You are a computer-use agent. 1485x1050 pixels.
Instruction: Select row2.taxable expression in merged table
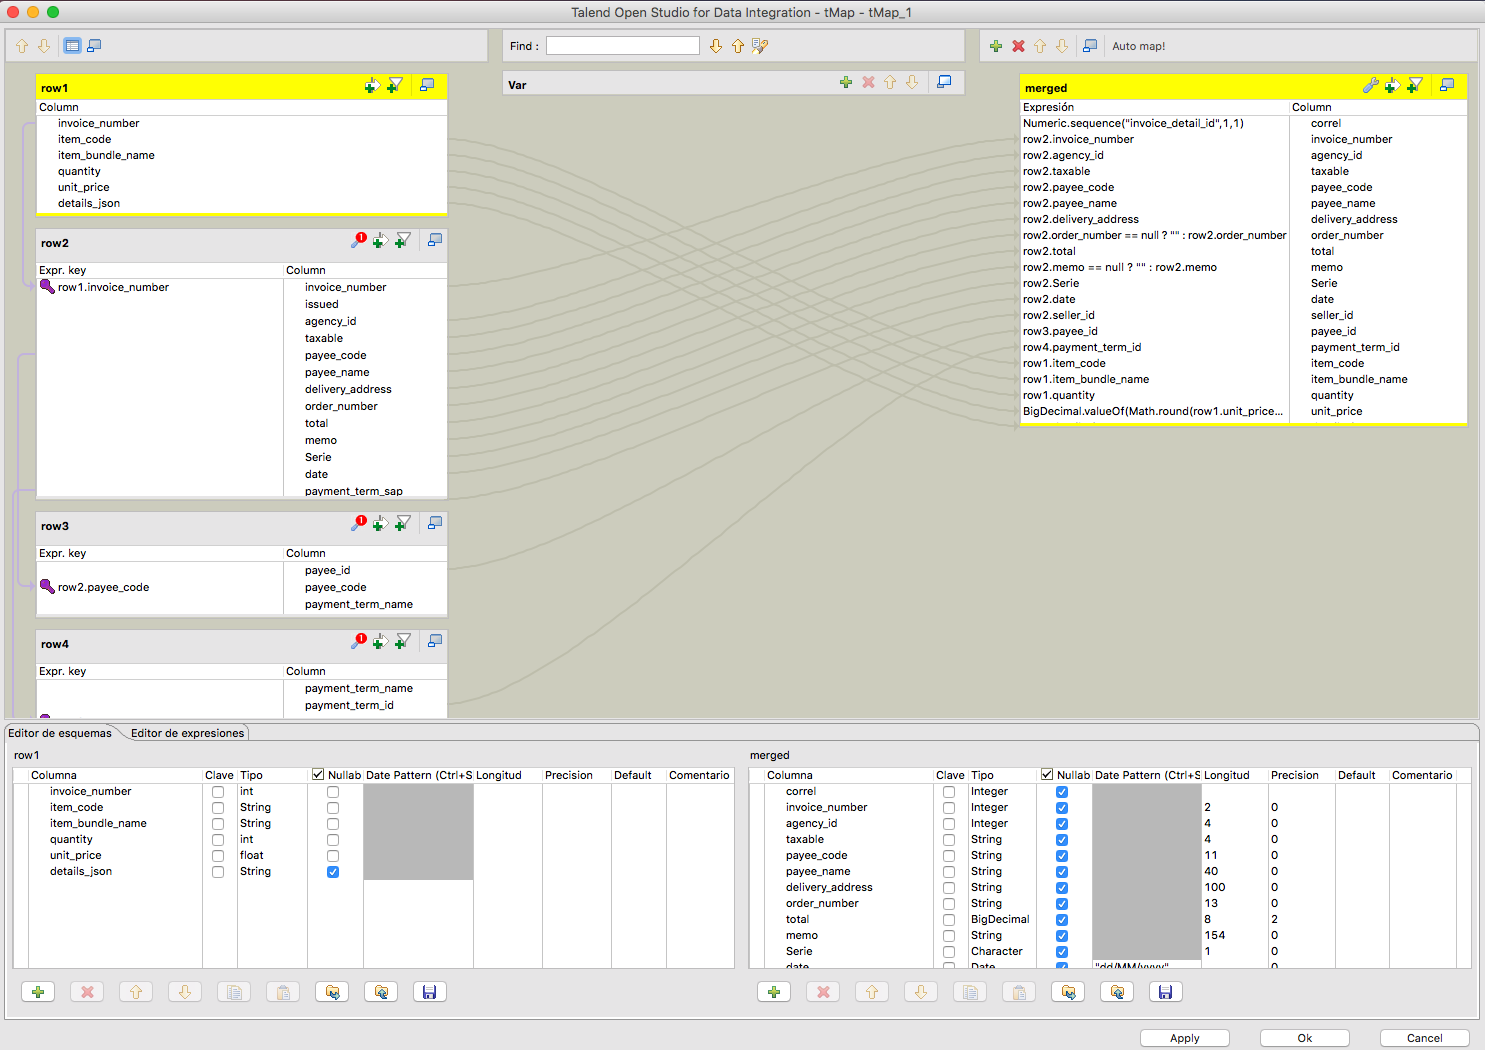(1056, 172)
